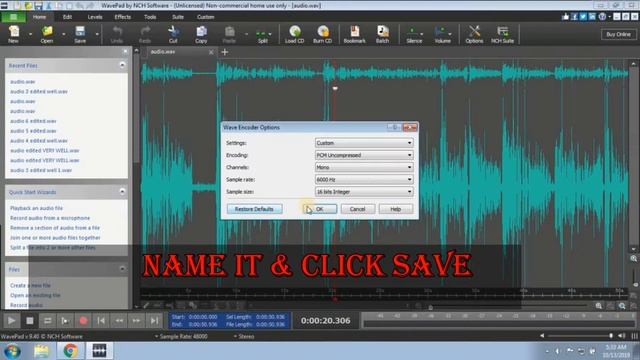Open the Edit ribbon tab
The width and height of the screenshot is (640, 360).
(67, 17)
